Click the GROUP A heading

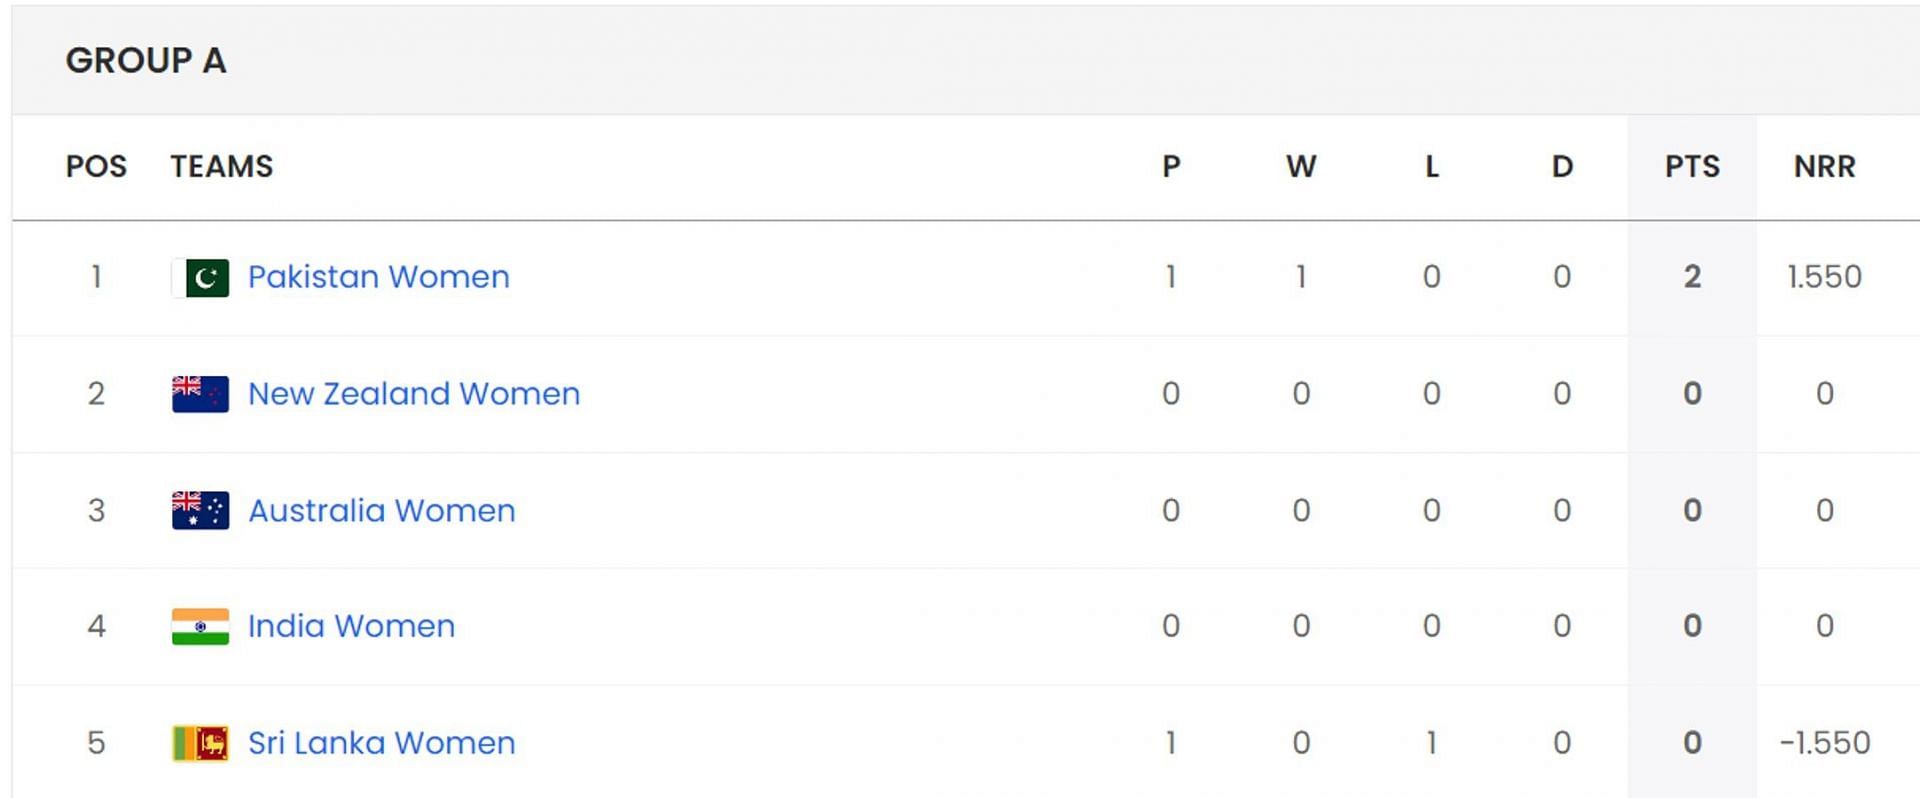146,60
